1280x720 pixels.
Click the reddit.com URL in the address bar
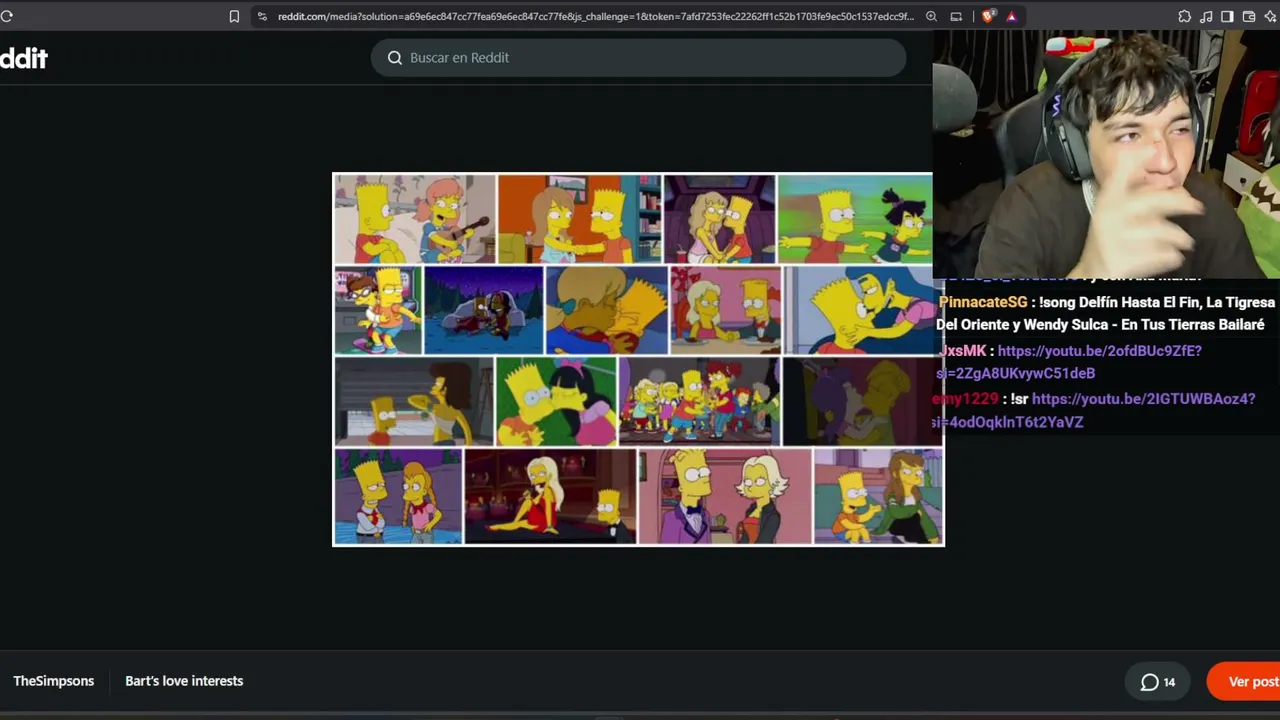click(x=595, y=16)
